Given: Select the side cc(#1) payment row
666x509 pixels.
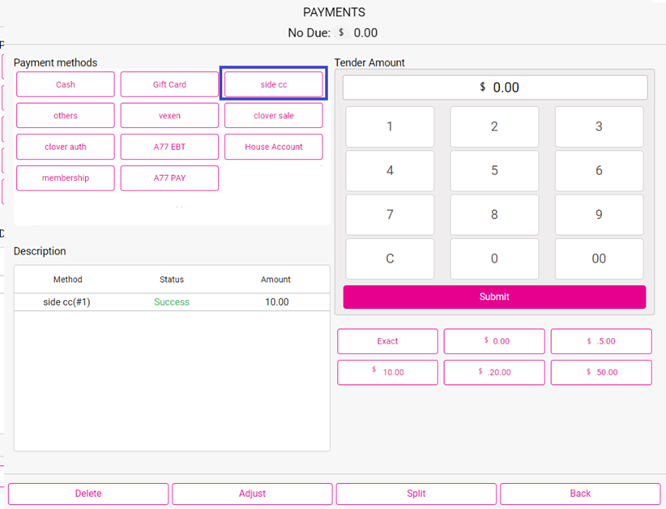Looking at the screenshot, I should pyautogui.click(x=171, y=302).
